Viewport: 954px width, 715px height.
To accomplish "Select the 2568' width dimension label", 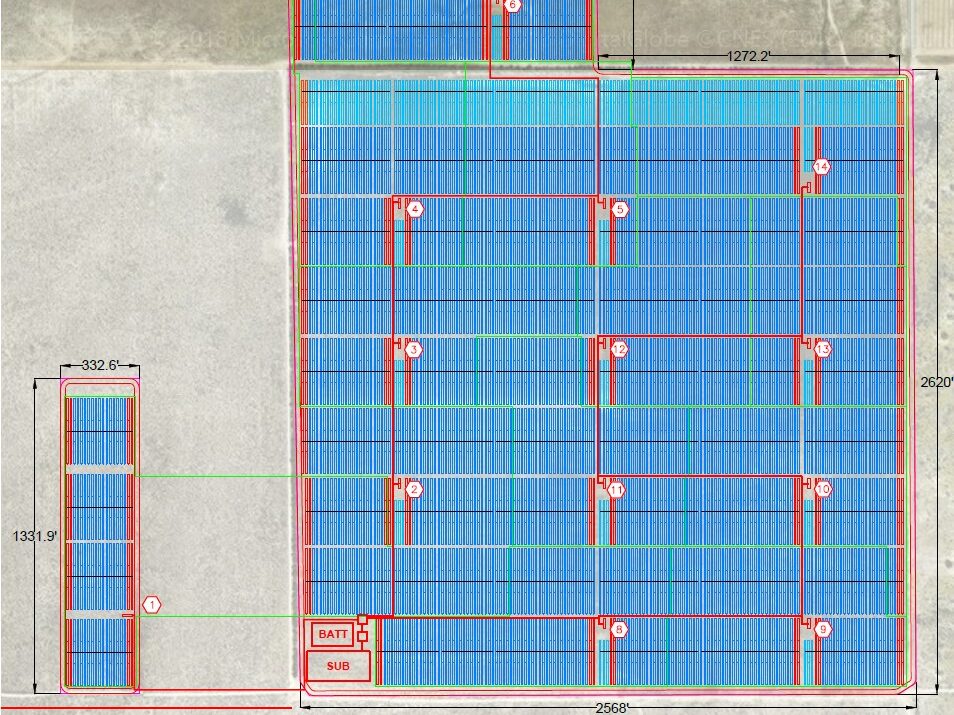I will tap(611, 708).
